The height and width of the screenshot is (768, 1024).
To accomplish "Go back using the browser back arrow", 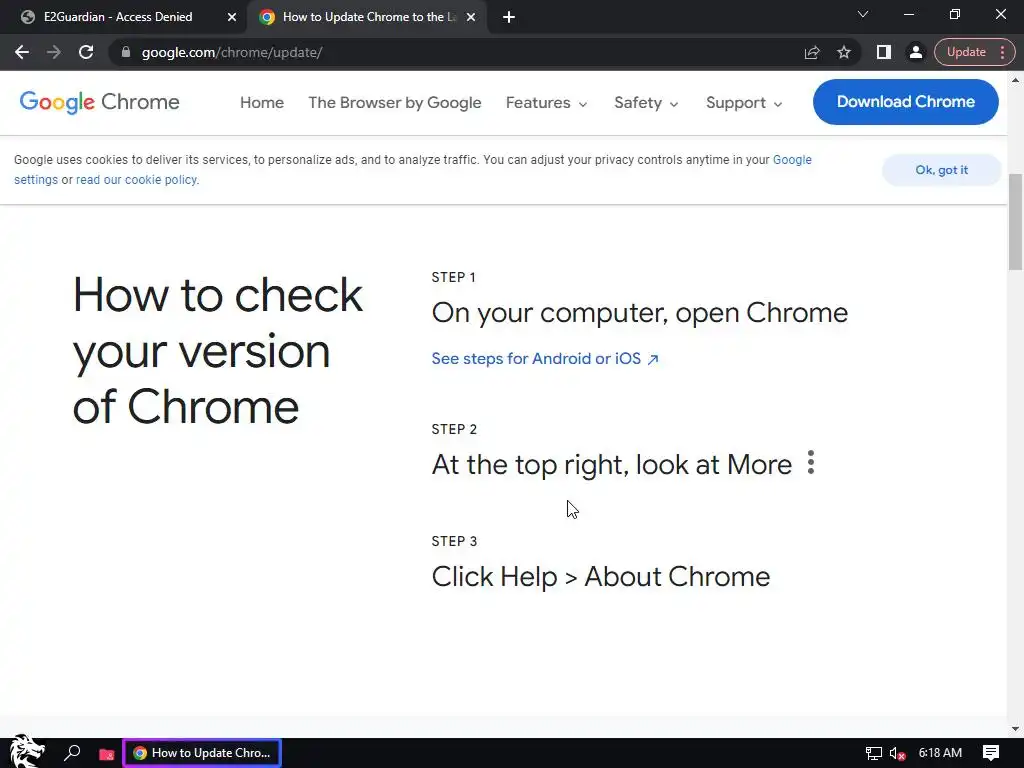I will tap(22, 52).
